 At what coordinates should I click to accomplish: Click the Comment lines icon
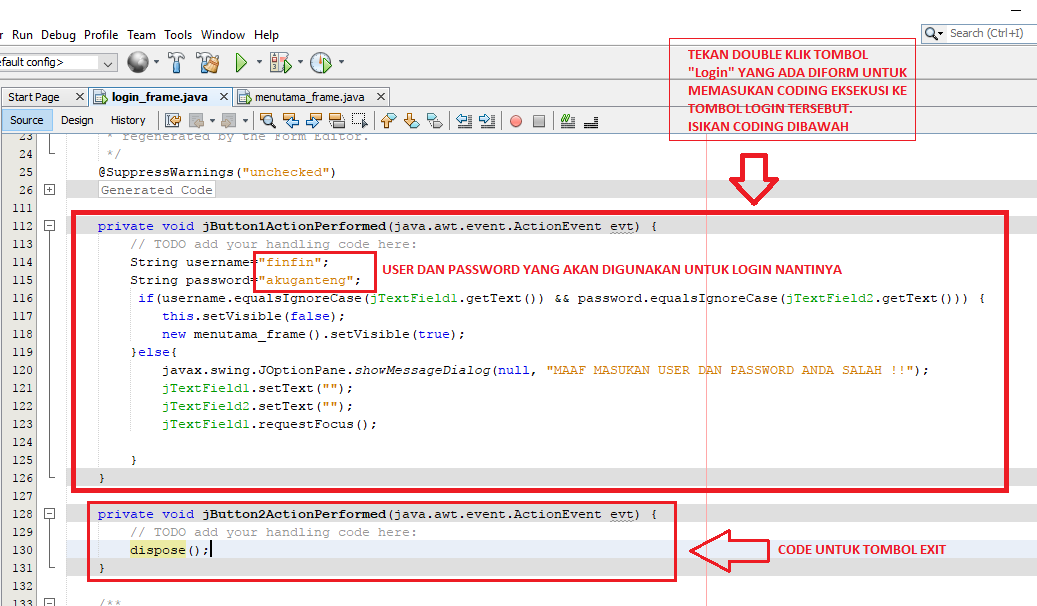click(x=567, y=120)
